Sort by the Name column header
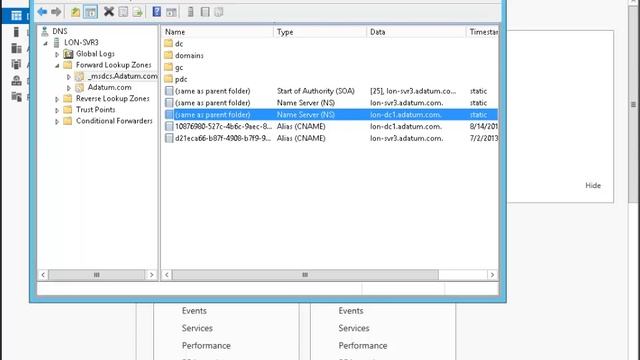640x360 pixels. click(218, 32)
